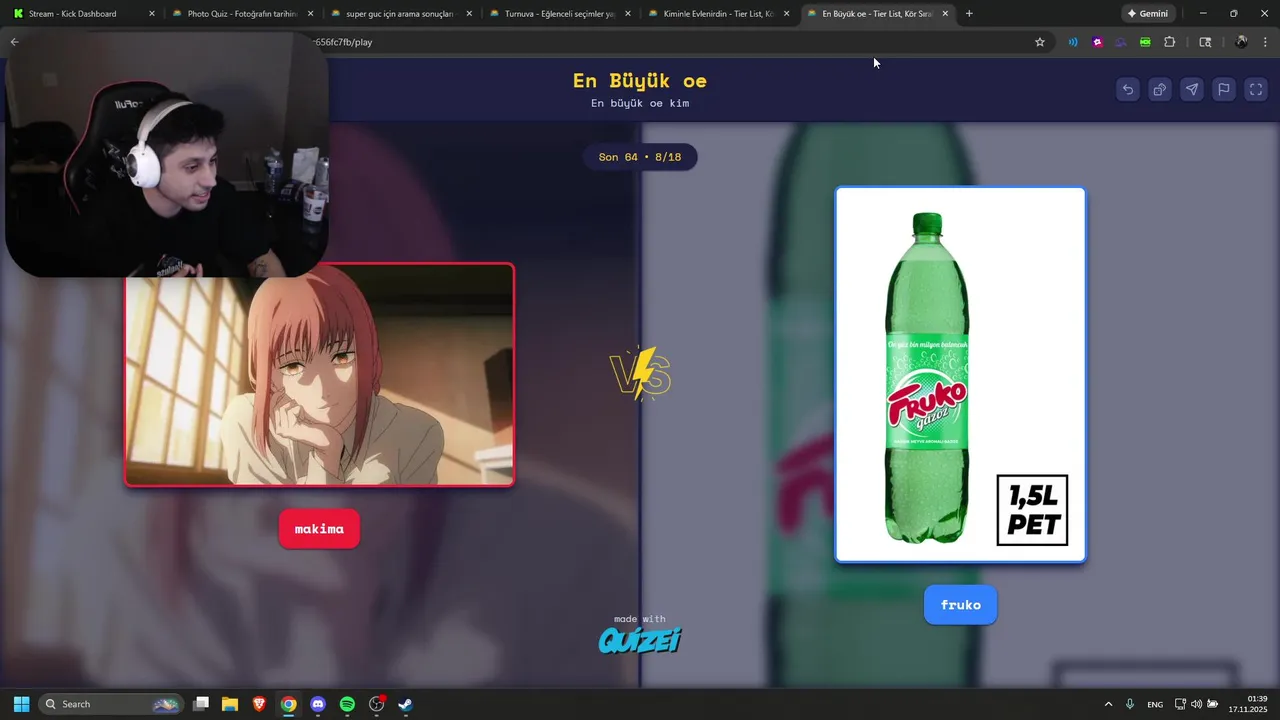This screenshot has width=1280, height=720.
Task: Click the Chrome icon in the taskbar
Action: (288, 704)
